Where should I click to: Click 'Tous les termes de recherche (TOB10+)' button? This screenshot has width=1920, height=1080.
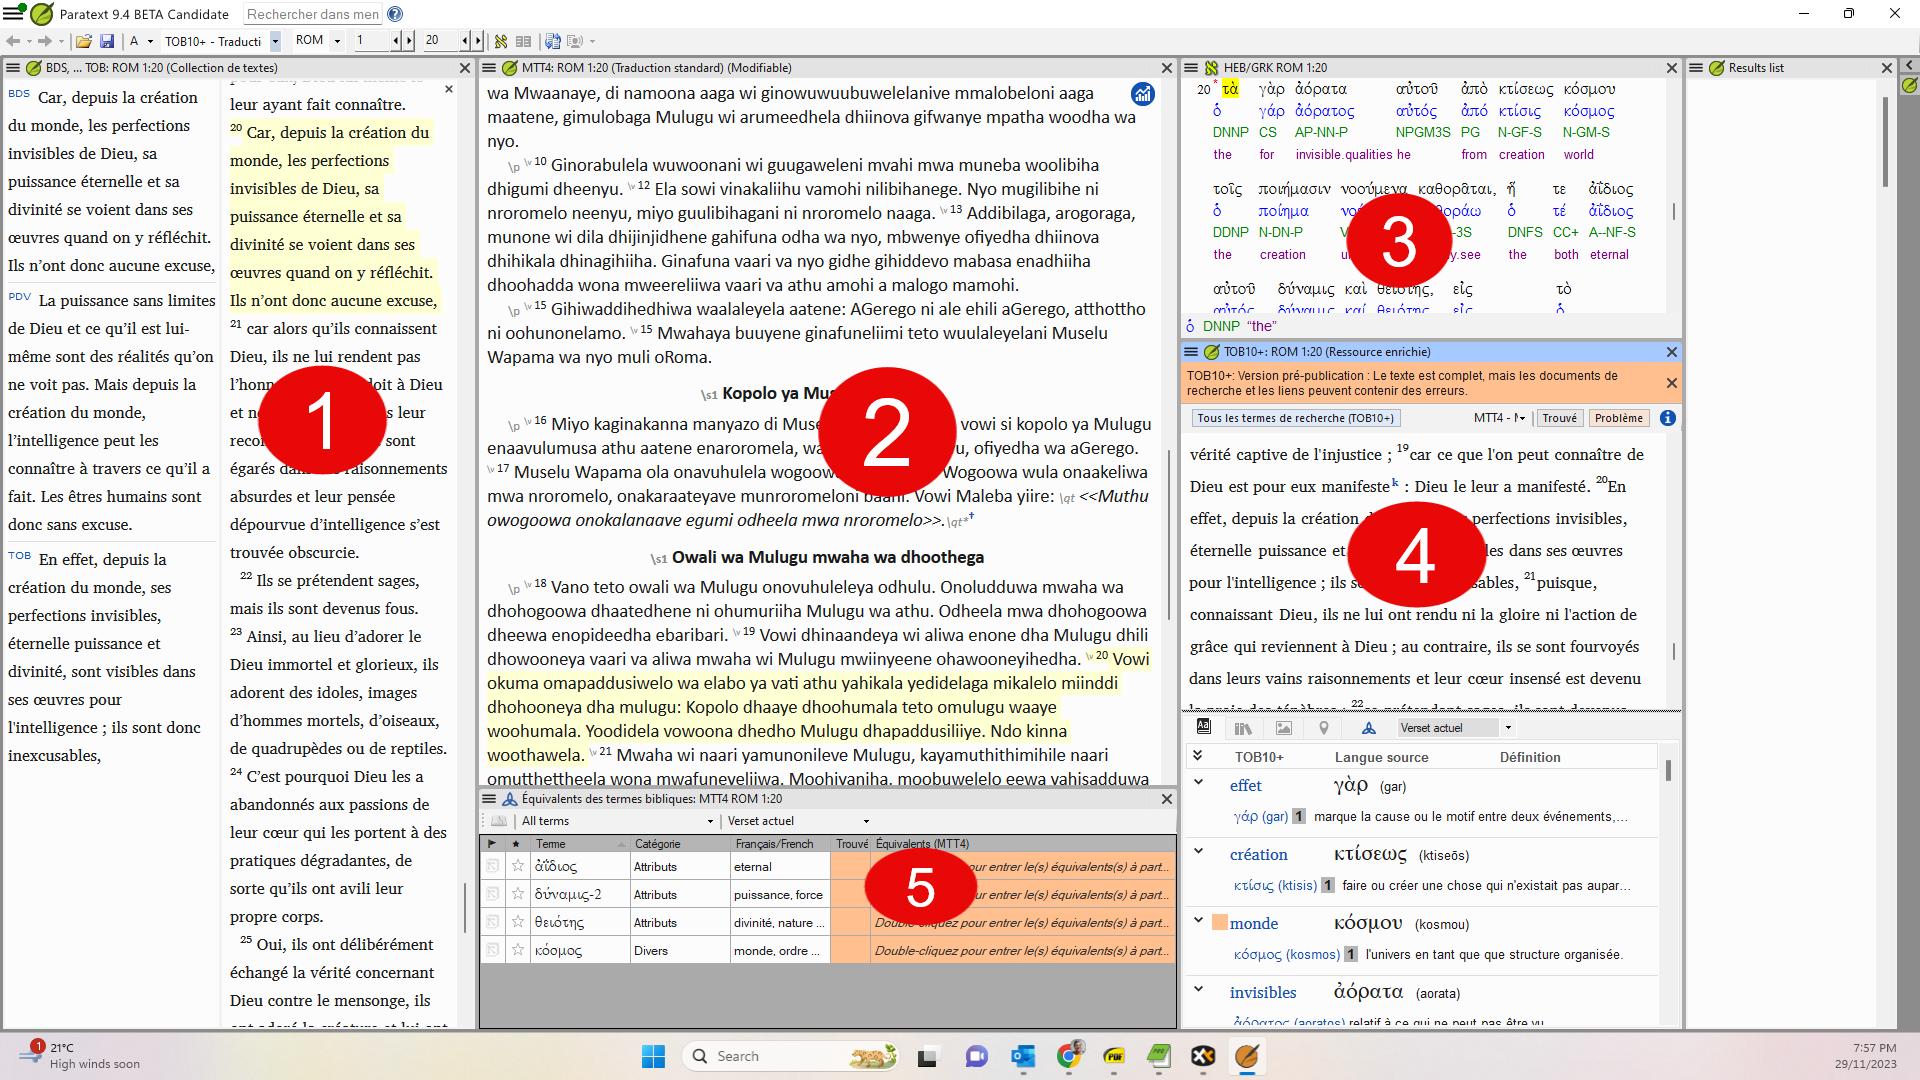tap(1296, 418)
